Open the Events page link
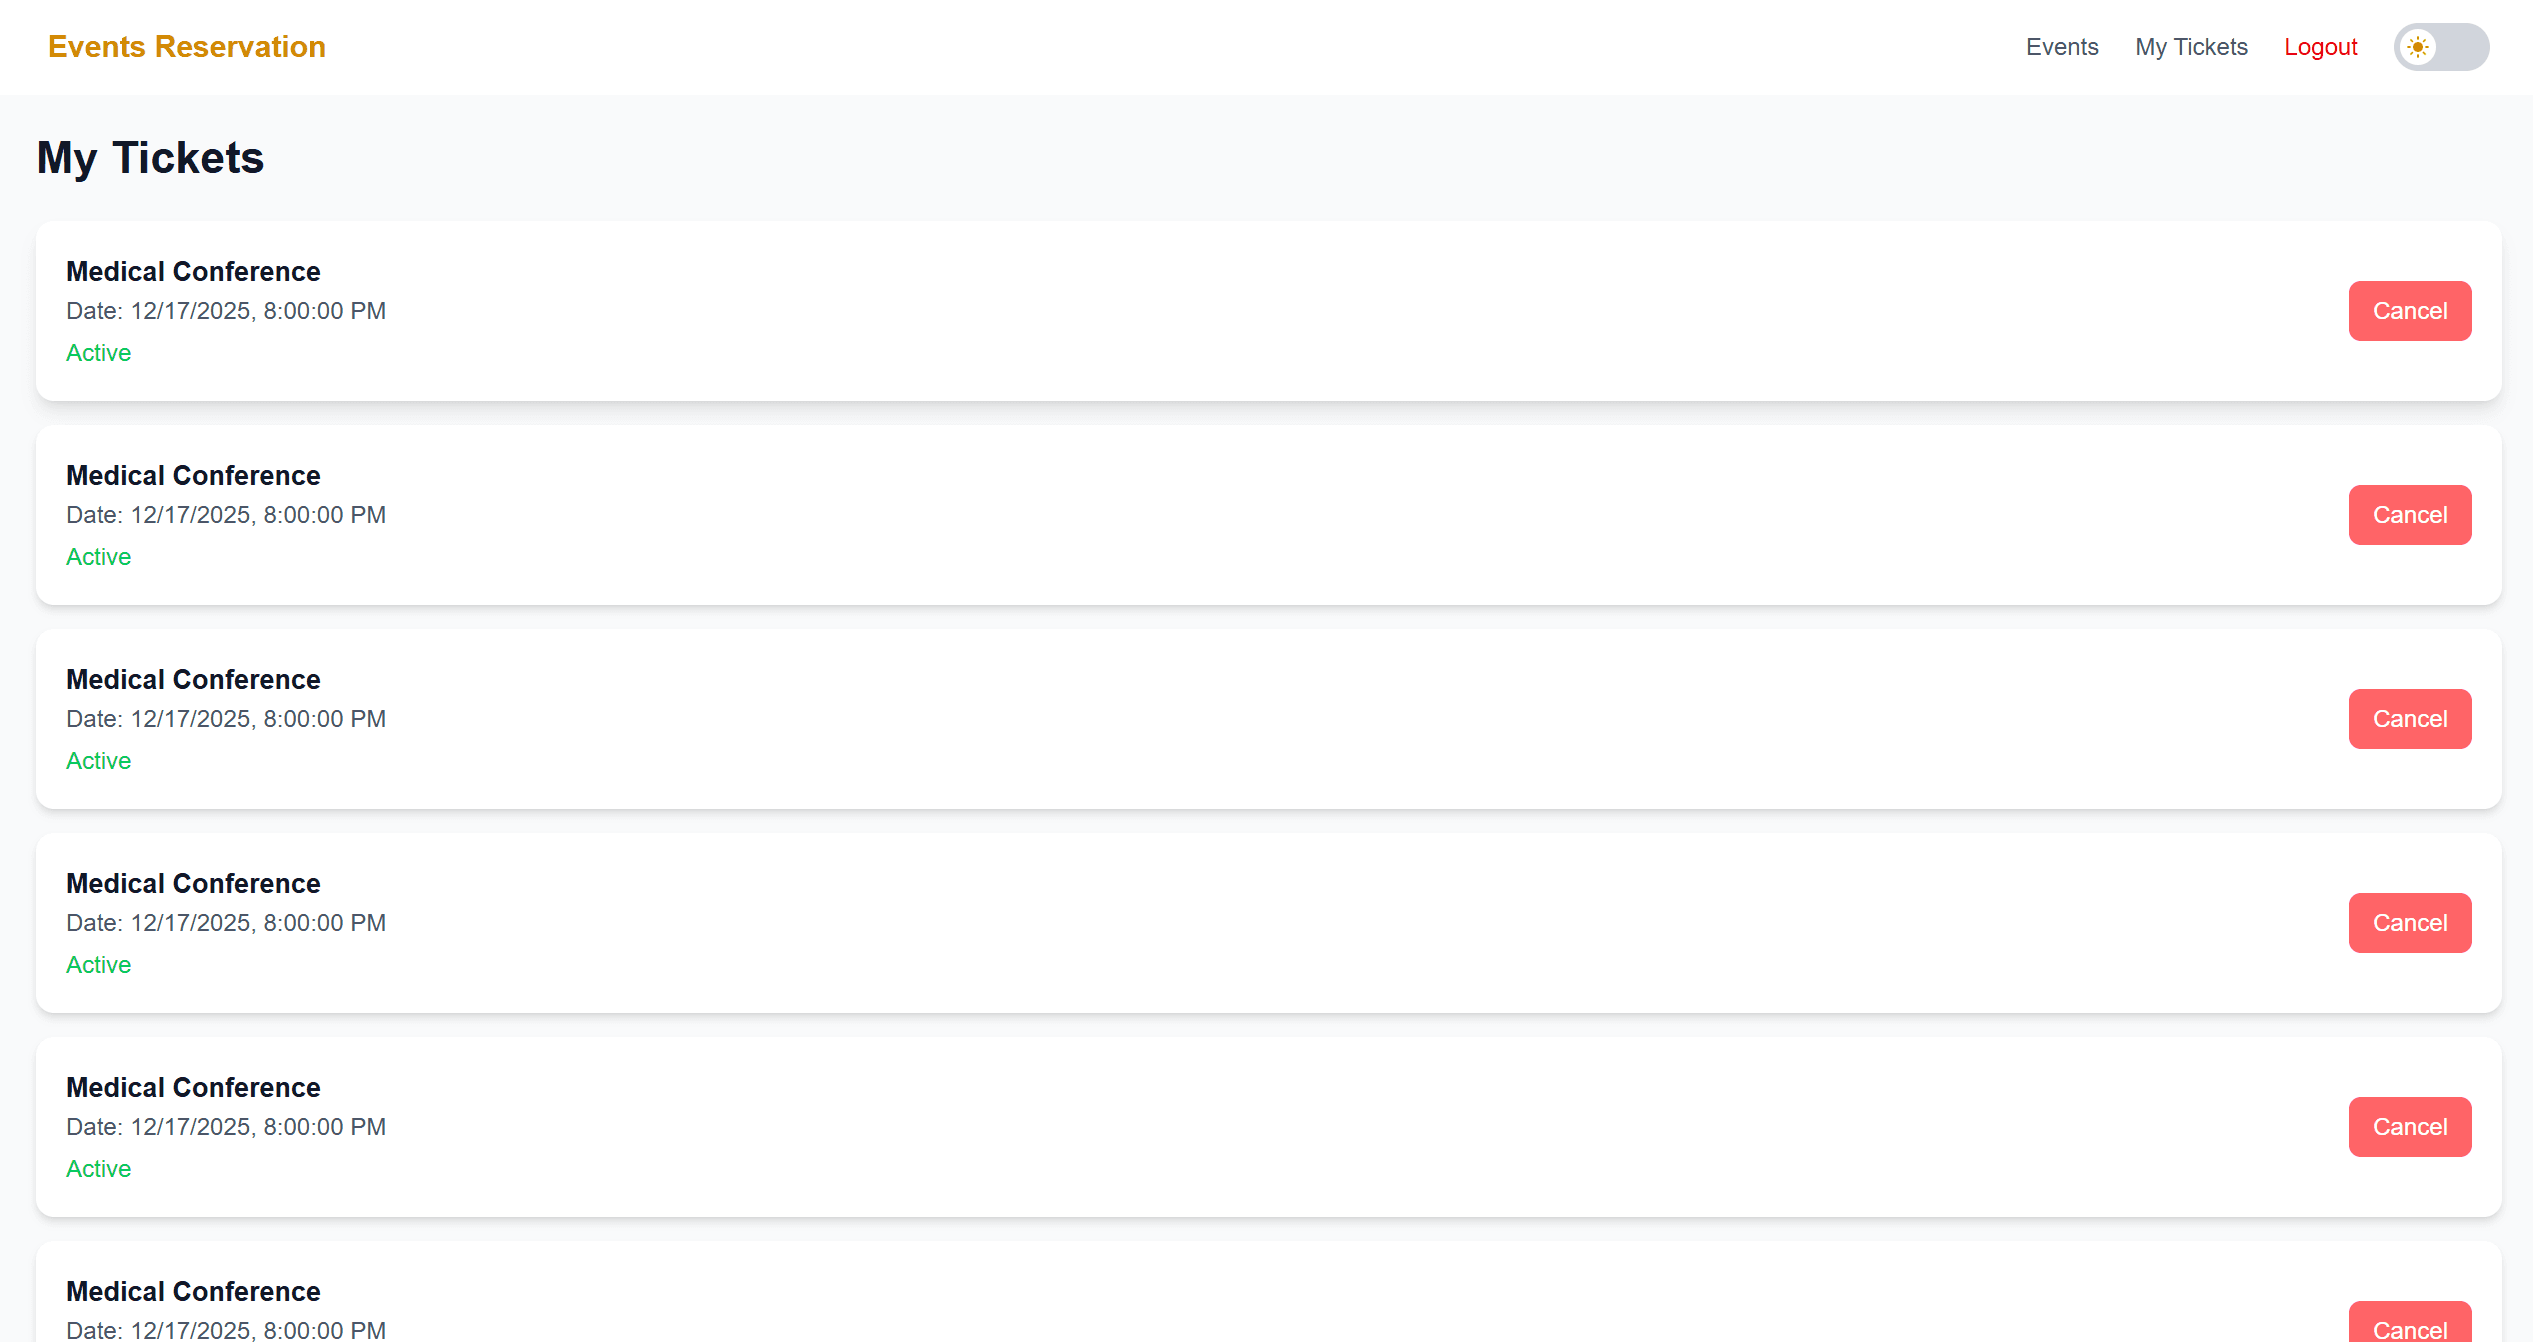Viewport: 2533px width, 1342px height. click(2062, 47)
